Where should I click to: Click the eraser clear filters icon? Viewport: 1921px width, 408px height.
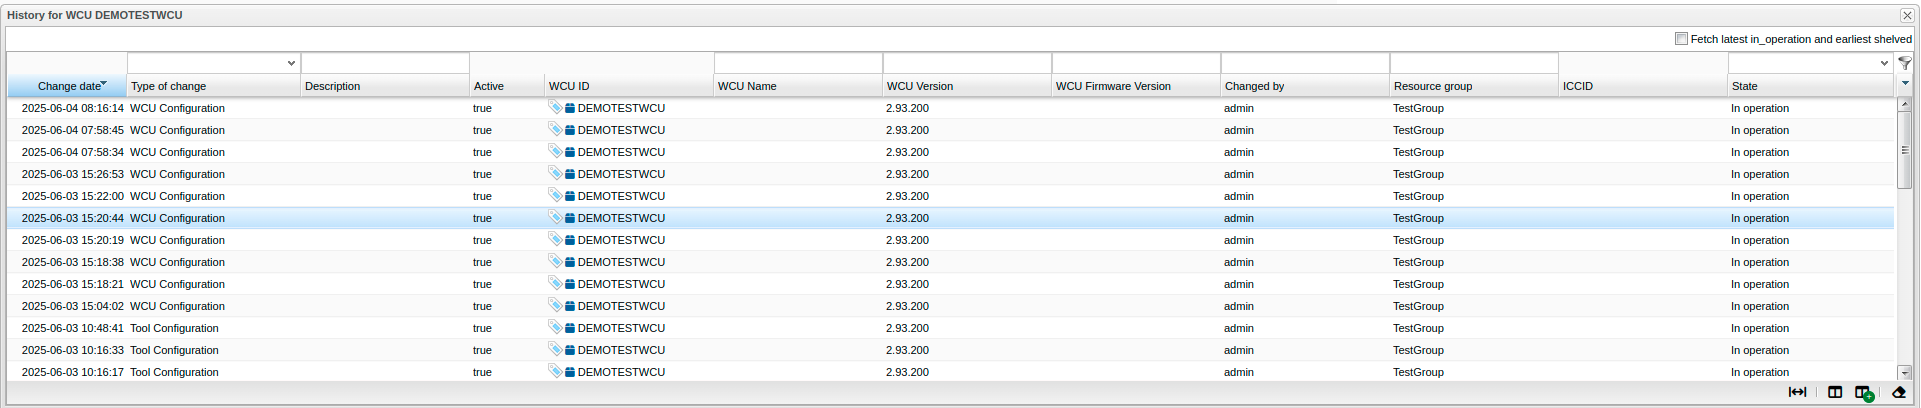(1898, 392)
